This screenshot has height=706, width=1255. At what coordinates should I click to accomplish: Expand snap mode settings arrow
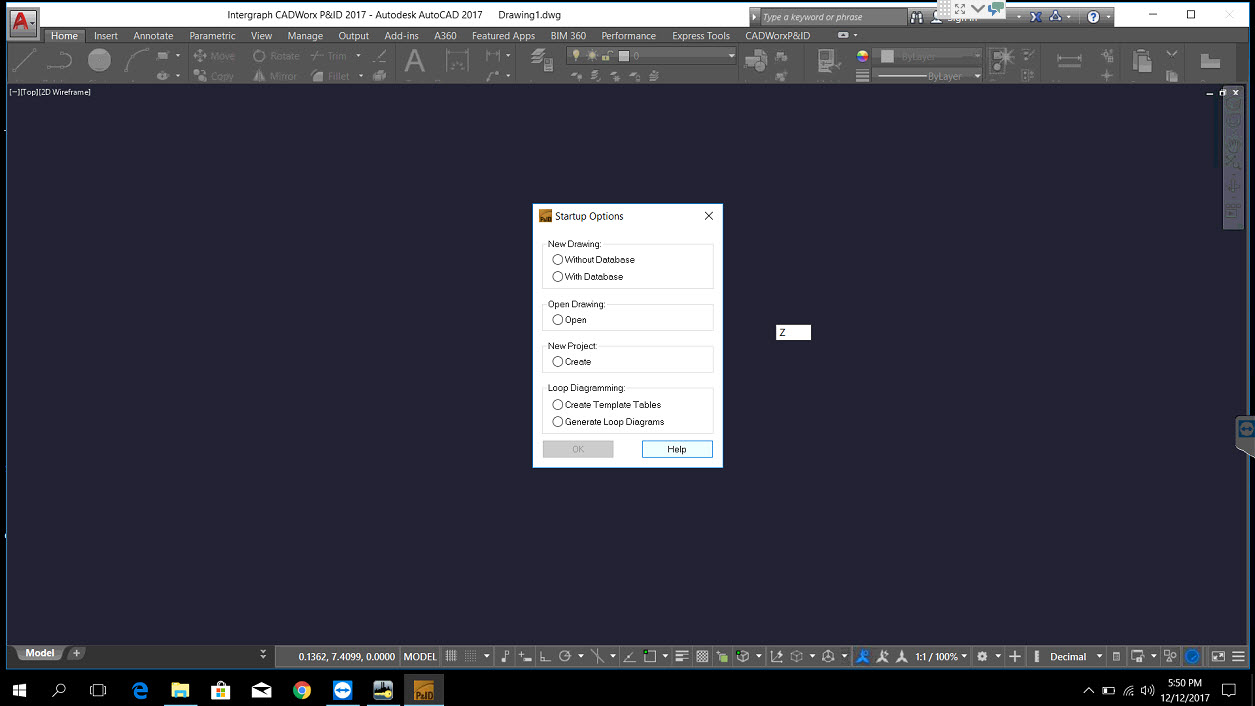(487, 657)
